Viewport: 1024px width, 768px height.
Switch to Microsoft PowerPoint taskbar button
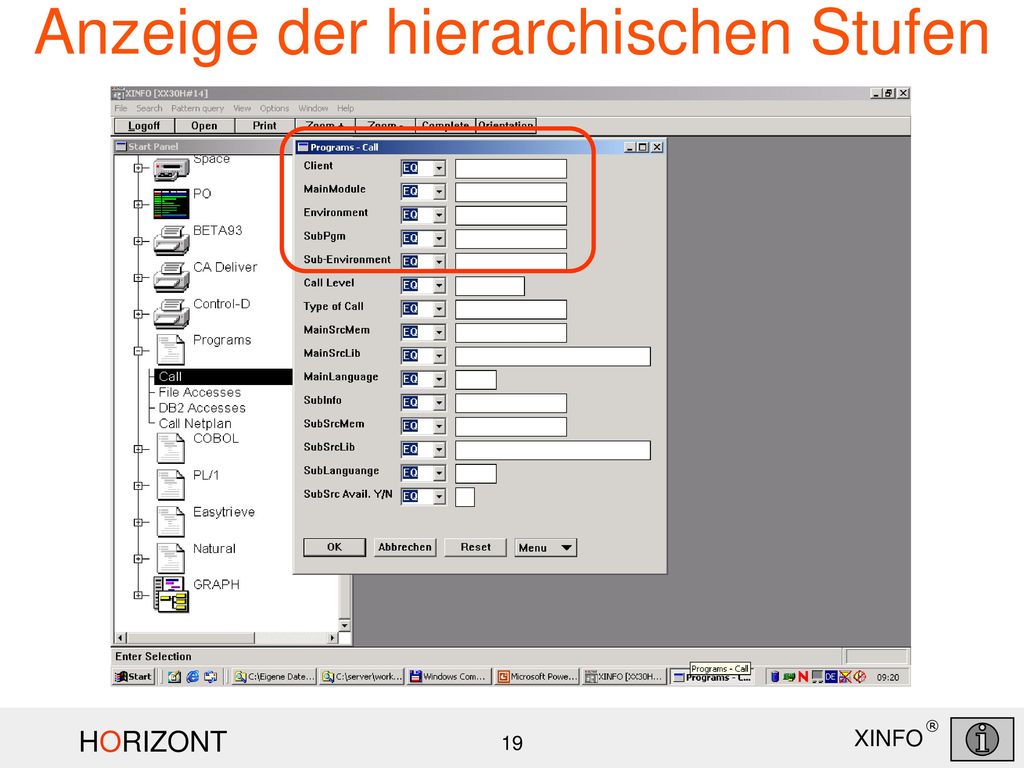(537, 677)
